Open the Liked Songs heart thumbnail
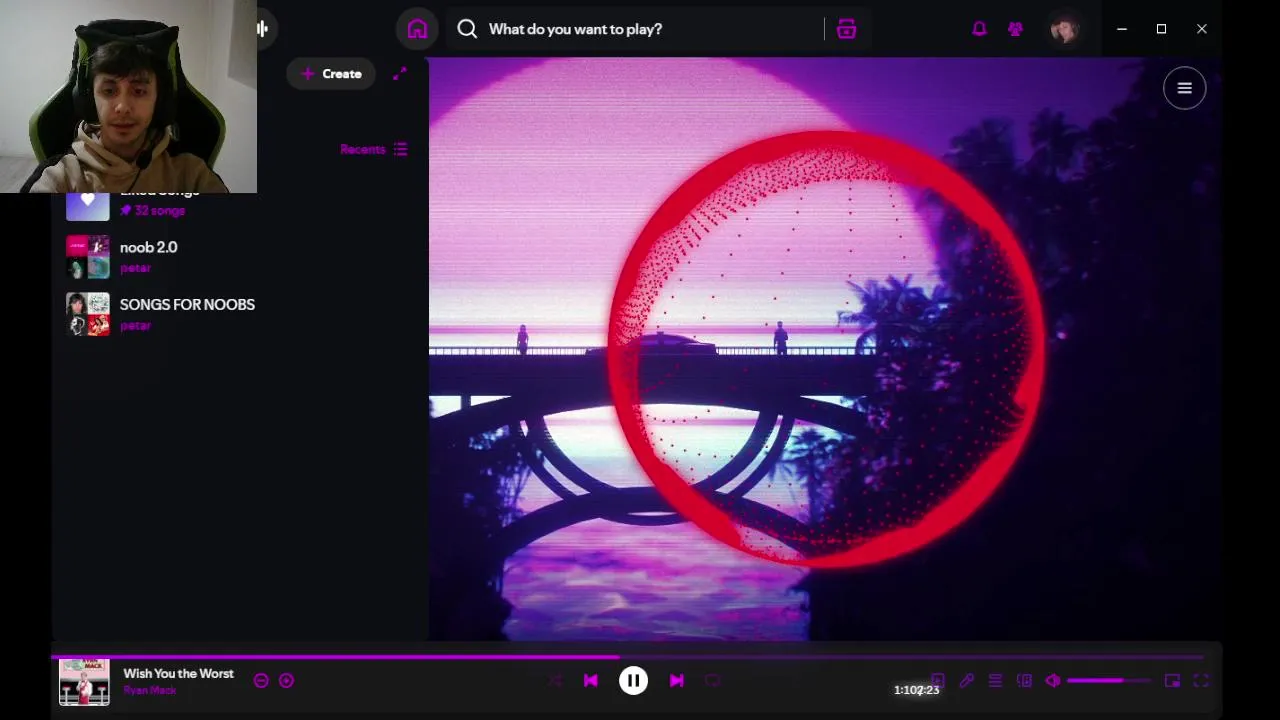Viewport: 1280px width, 720px height. click(x=87, y=204)
